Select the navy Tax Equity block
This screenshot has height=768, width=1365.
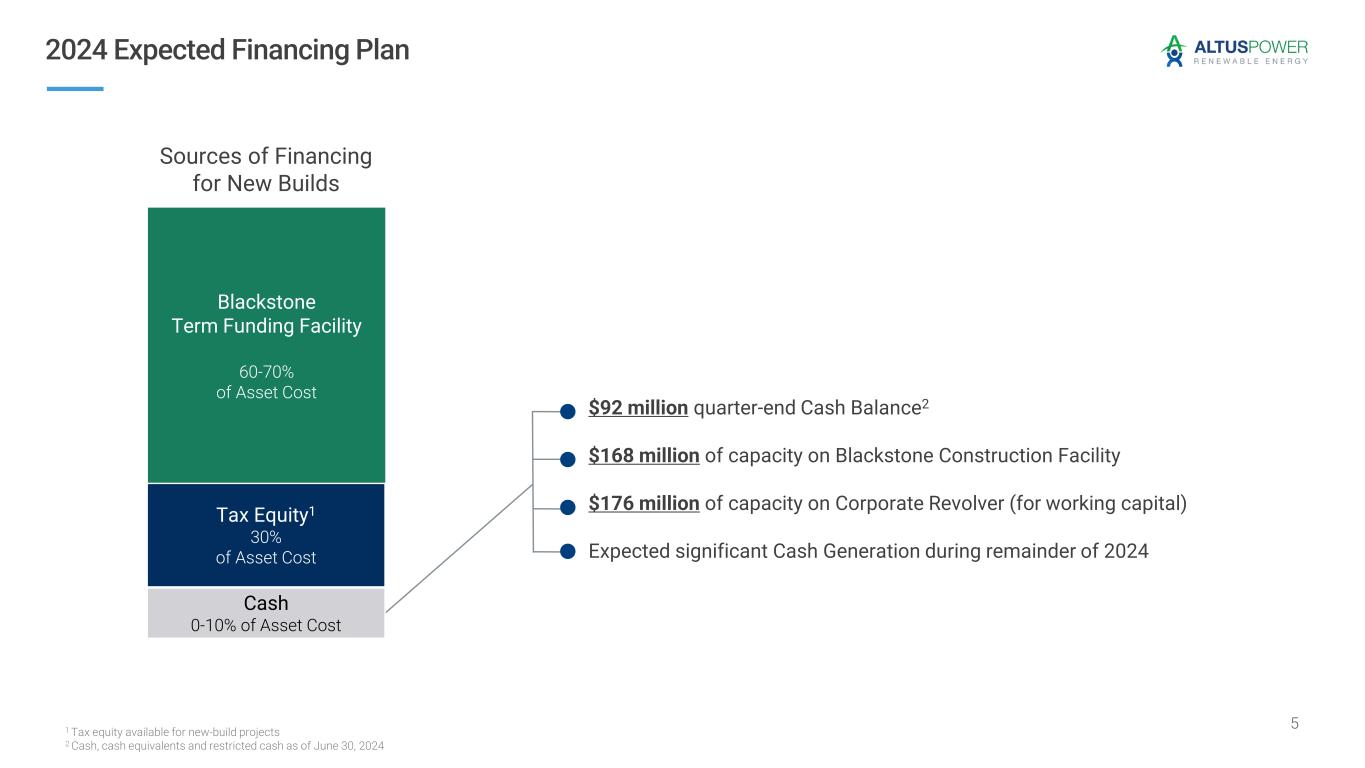[266, 535]
